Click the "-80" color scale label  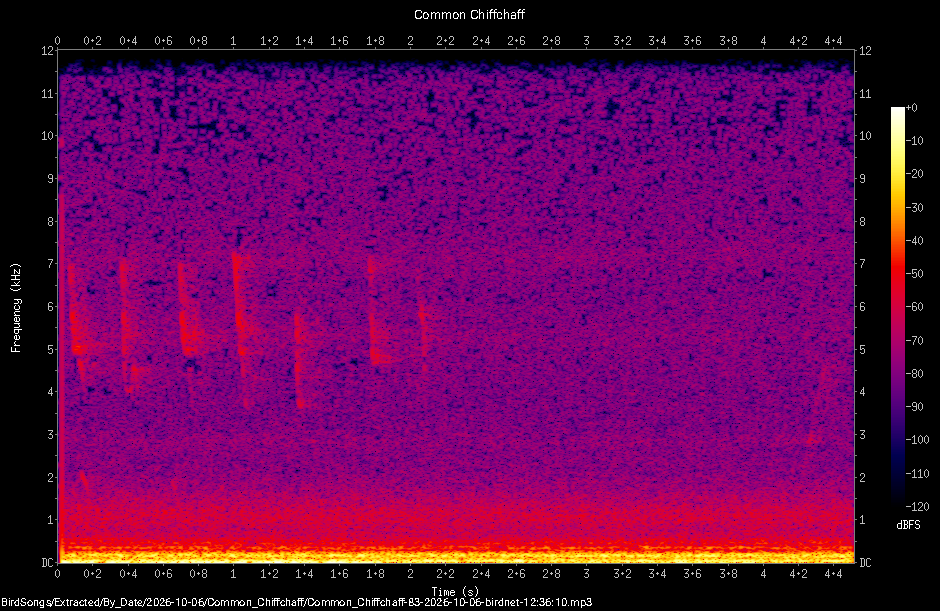914,374
